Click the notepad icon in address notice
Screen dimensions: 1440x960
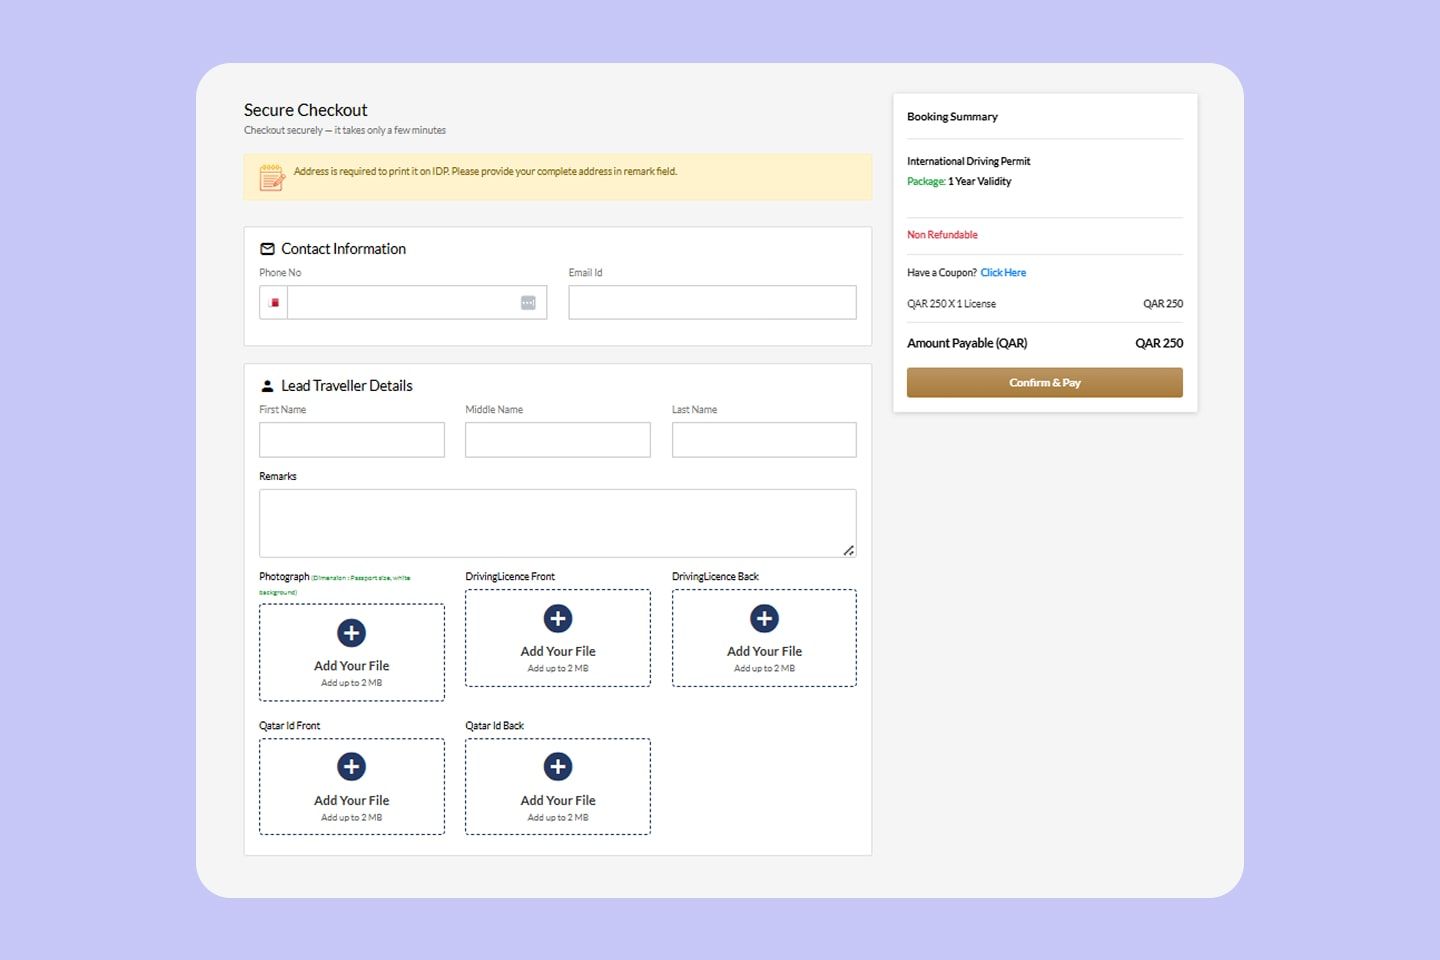[272, 177]
